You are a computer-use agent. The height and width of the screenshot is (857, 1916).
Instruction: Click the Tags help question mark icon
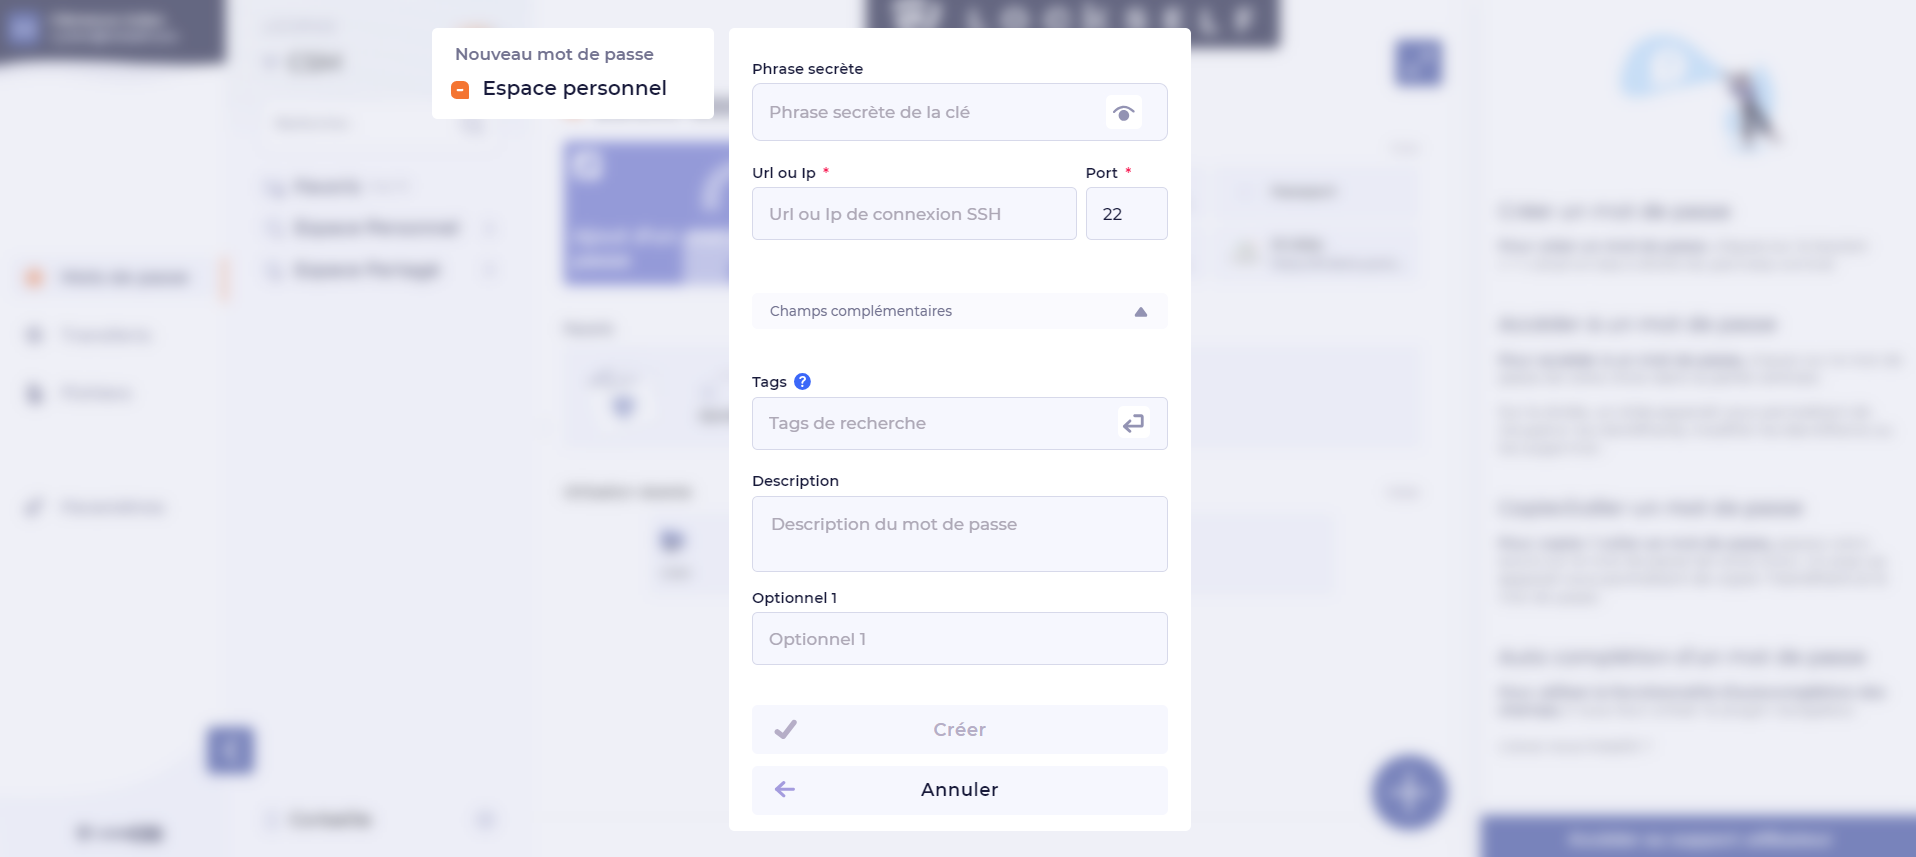point(802,382)
